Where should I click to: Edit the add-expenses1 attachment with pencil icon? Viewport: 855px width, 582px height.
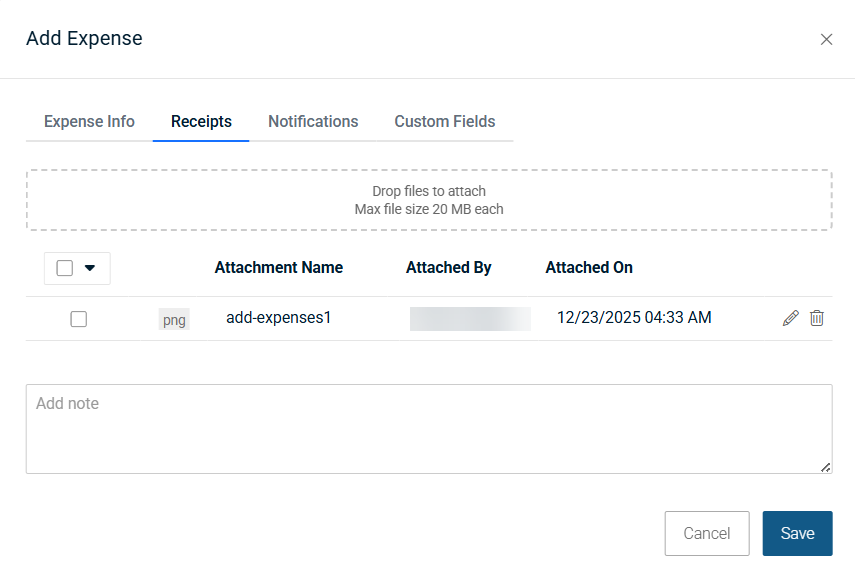point(790,318)
